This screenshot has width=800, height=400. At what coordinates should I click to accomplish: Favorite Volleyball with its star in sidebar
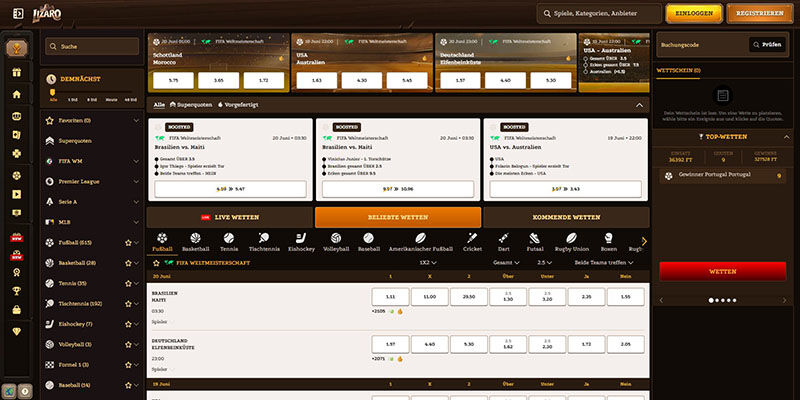pyautogui.click(x=129, y=345)
